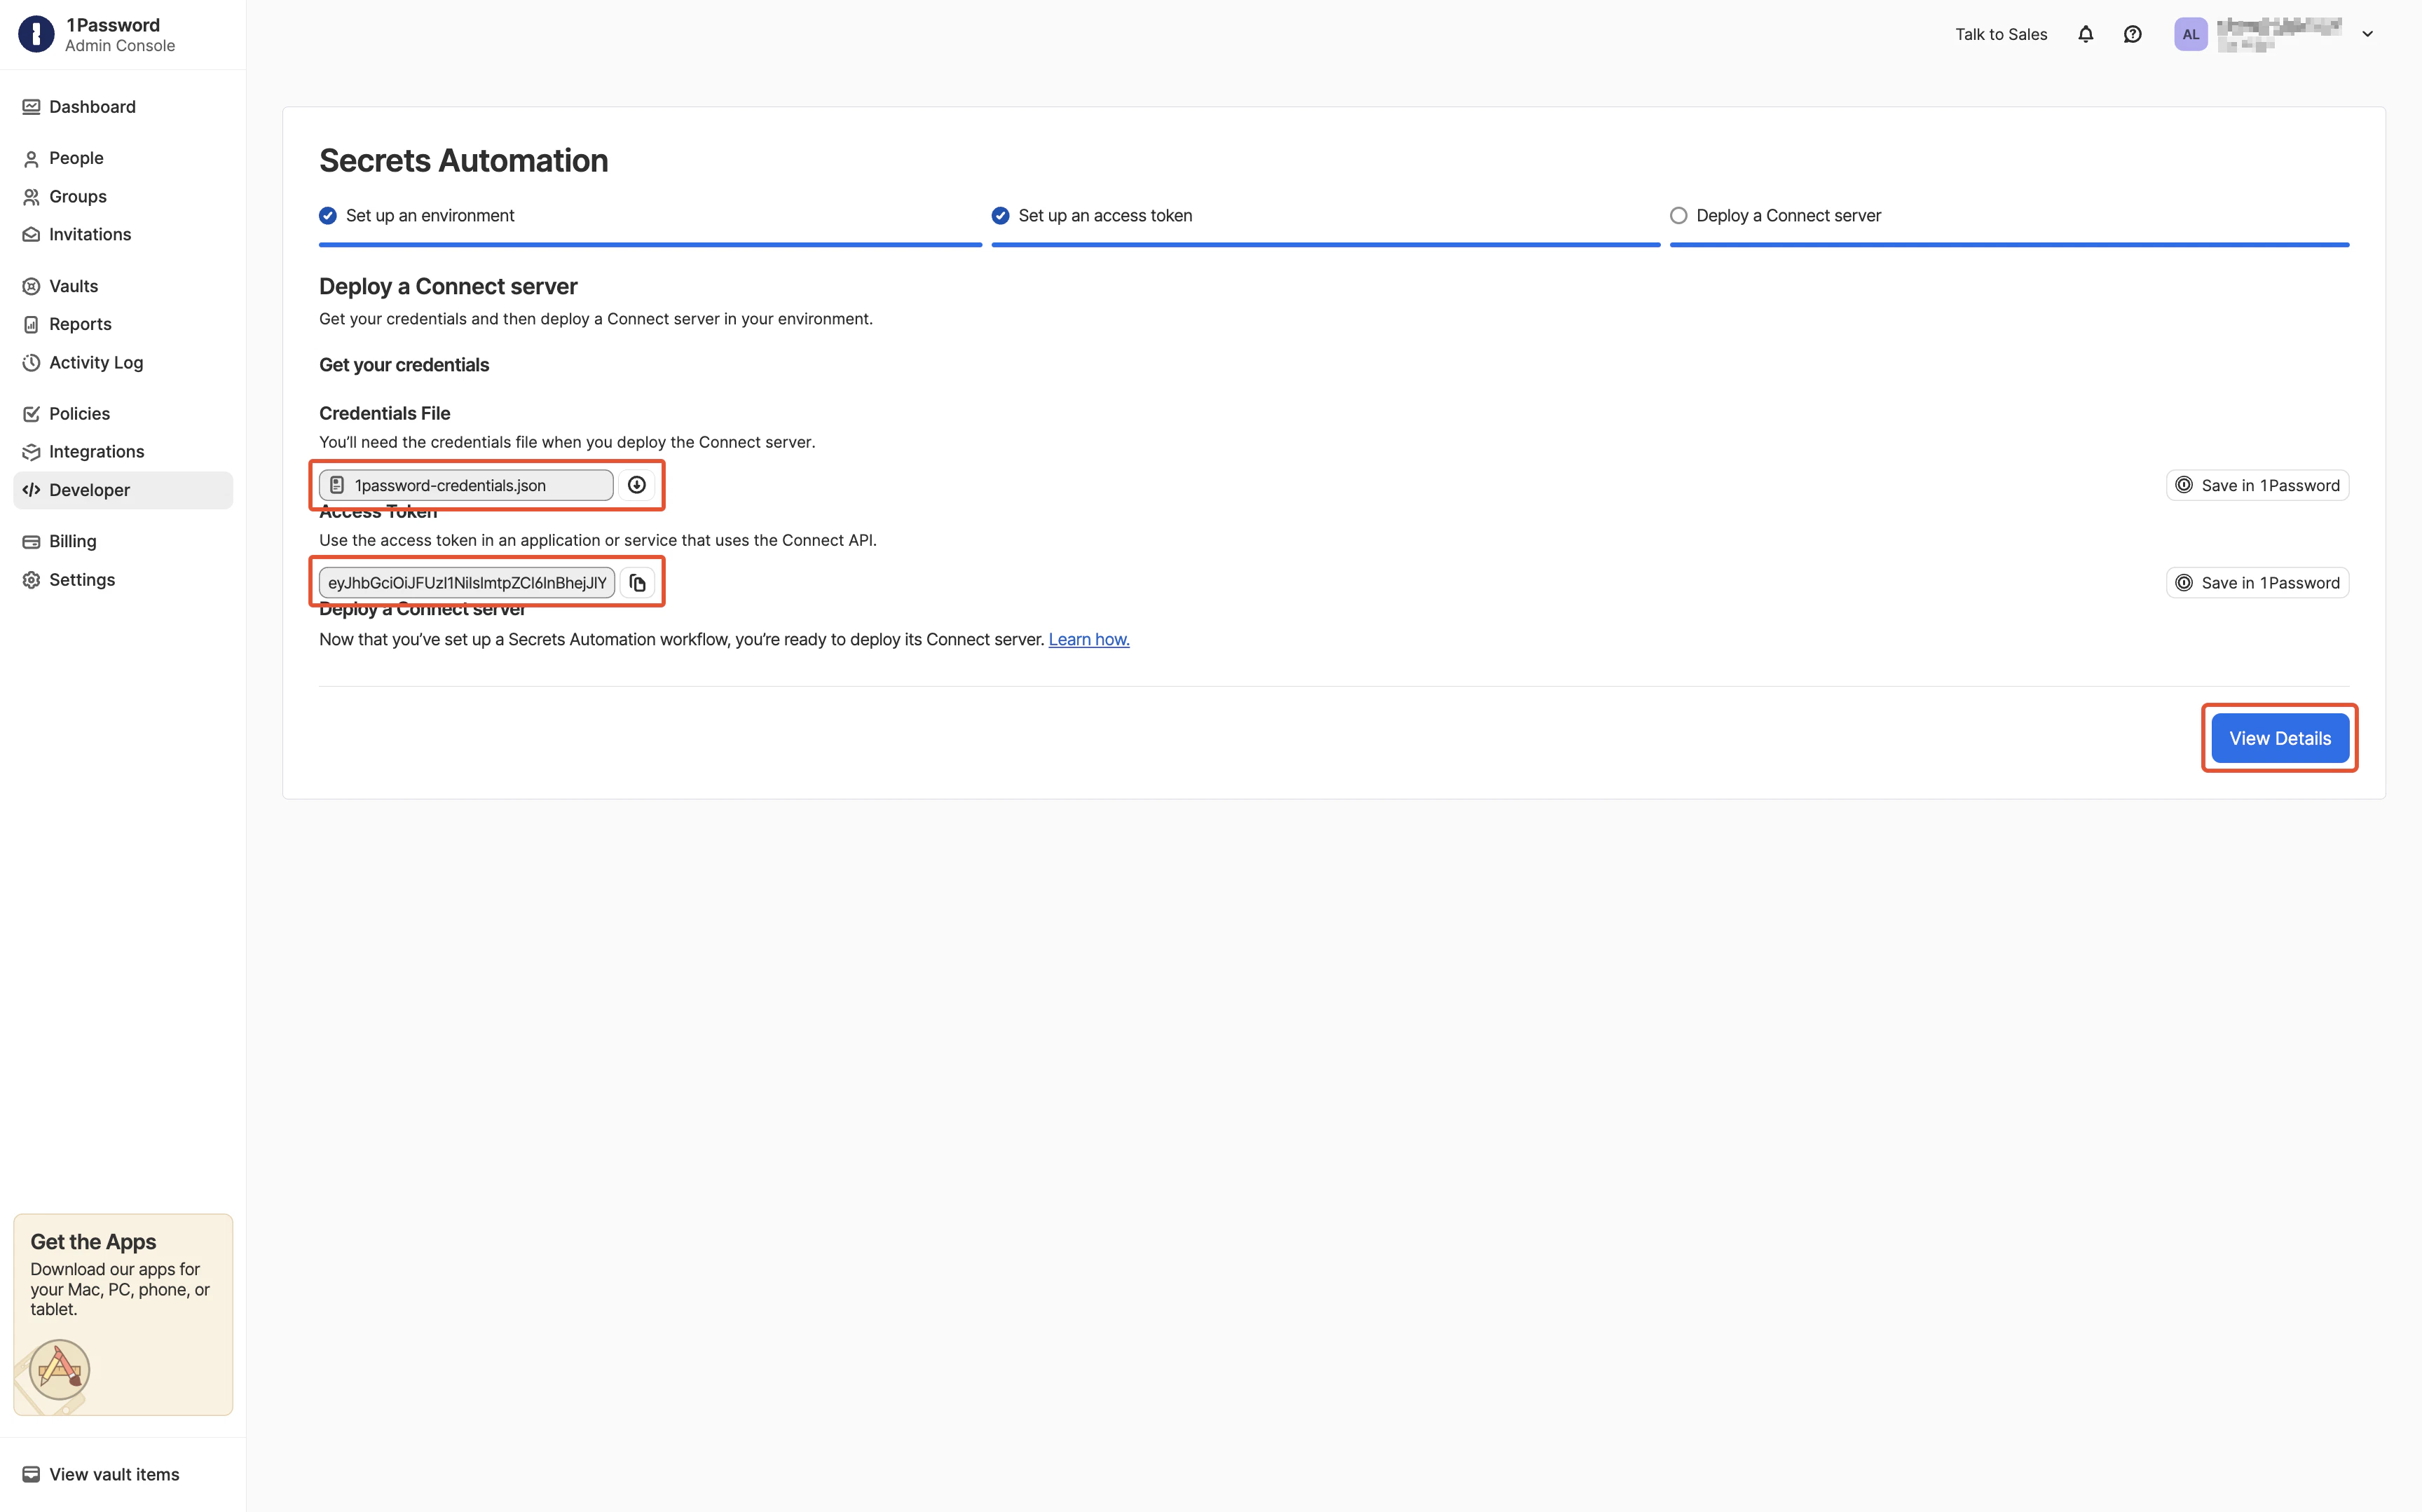
Task: Save access token in 1Password
Action: click(x=2257, y=583)
